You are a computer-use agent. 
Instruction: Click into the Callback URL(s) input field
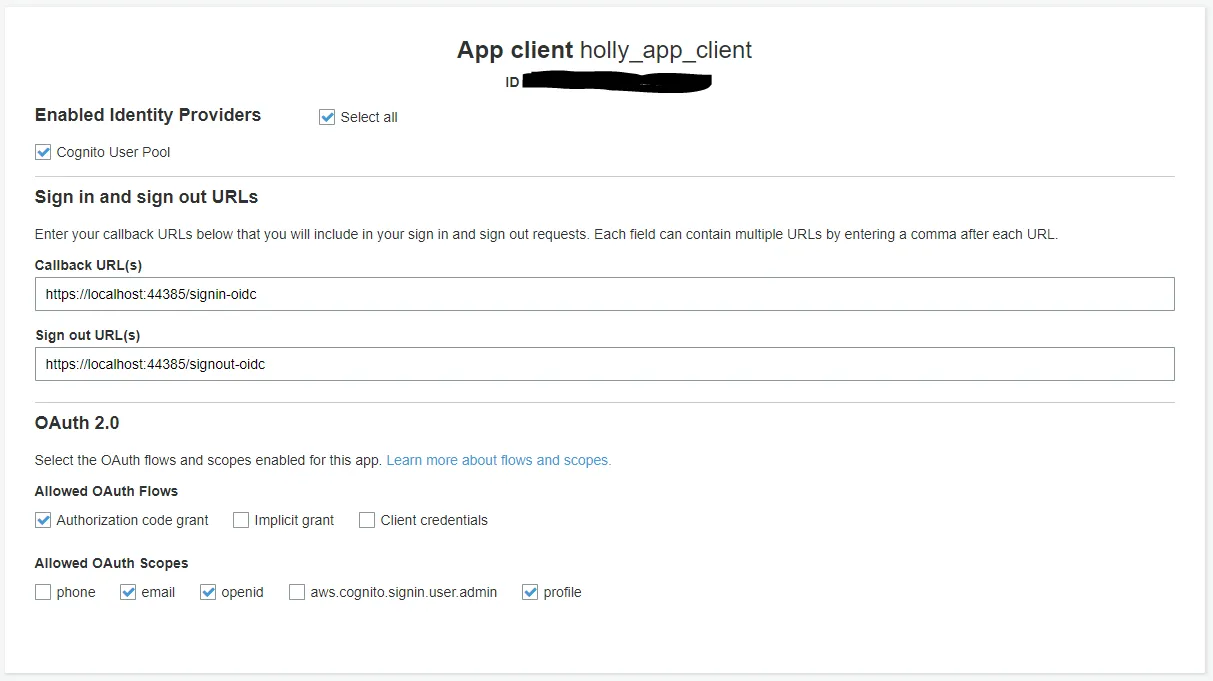click(x=604, y=294)
